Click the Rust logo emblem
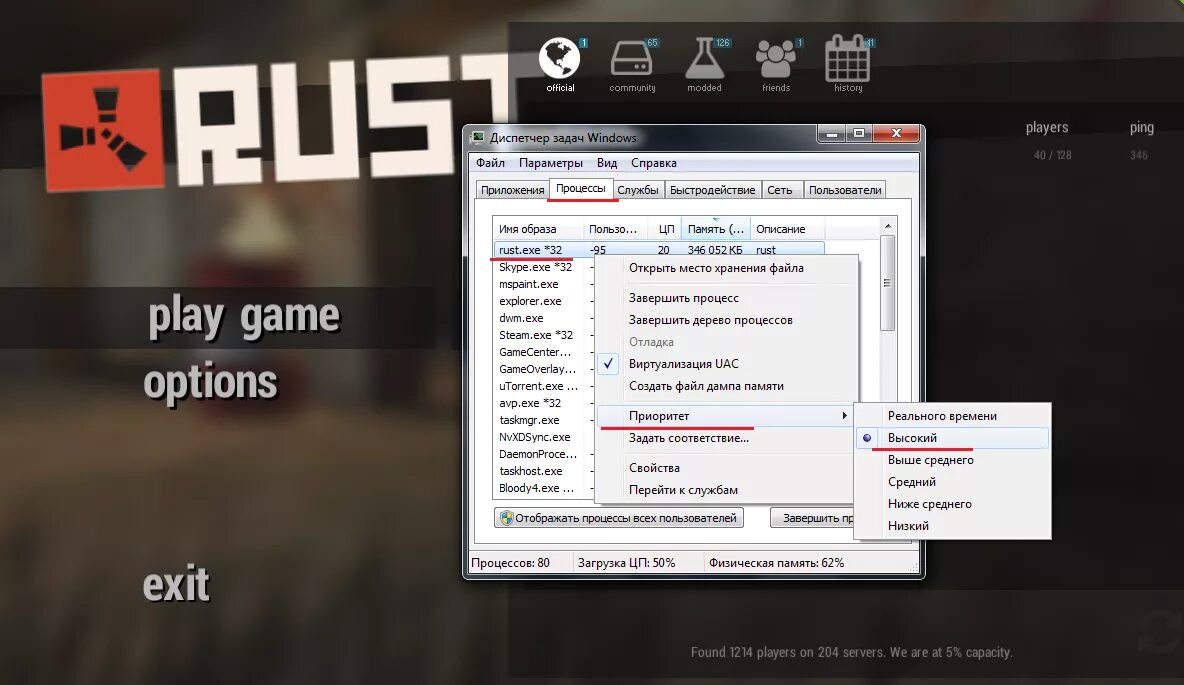 102,129
